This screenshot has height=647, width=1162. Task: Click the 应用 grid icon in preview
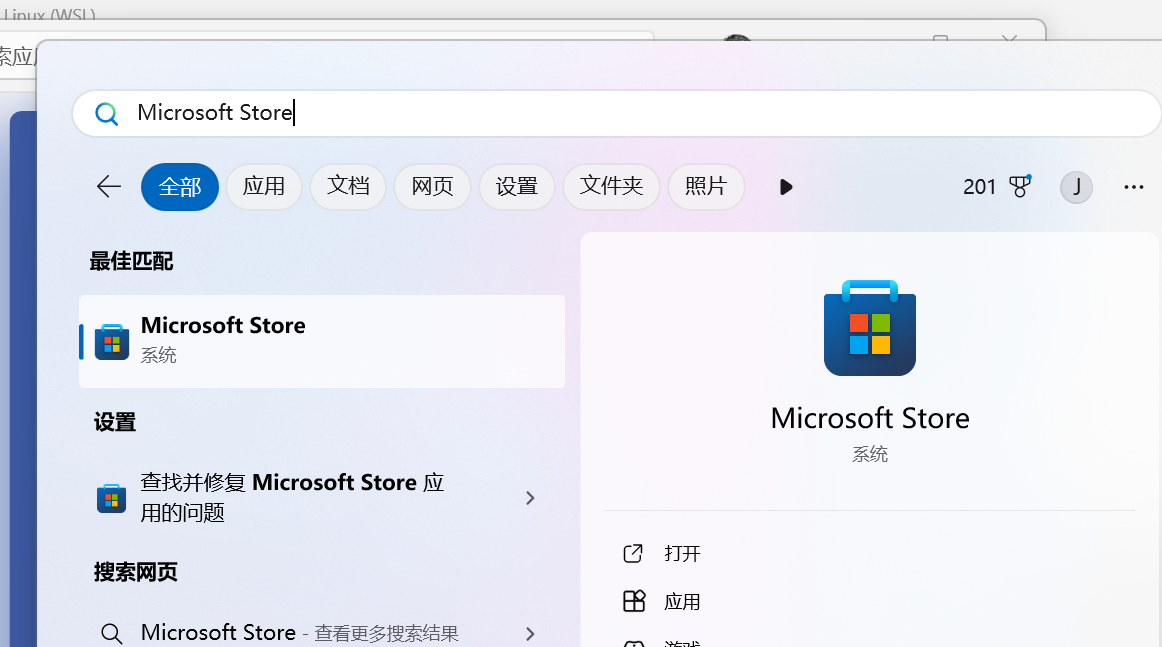[x=634, y=601]
